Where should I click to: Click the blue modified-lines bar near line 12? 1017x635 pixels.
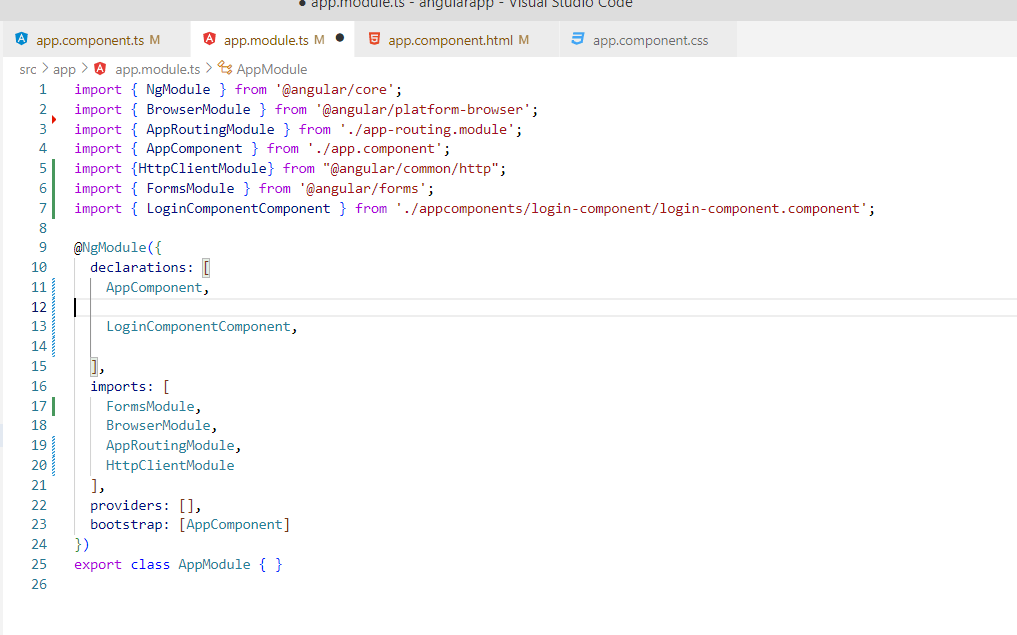click(x=53, y=307)
